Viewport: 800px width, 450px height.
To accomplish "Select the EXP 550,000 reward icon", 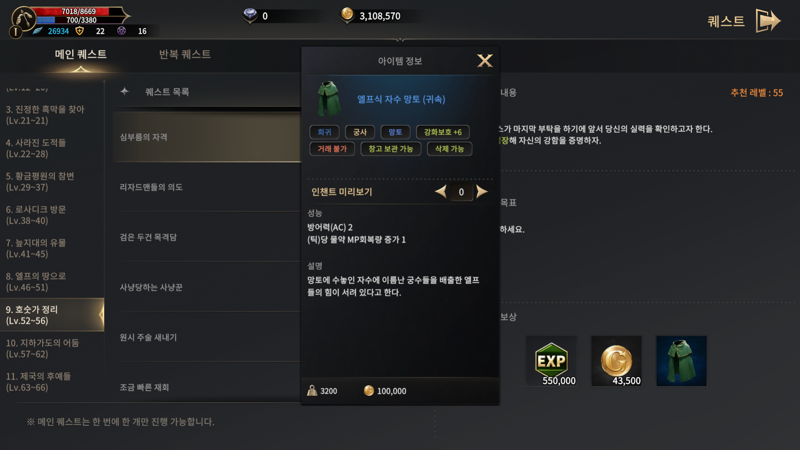I will click(x=551, y=361).
